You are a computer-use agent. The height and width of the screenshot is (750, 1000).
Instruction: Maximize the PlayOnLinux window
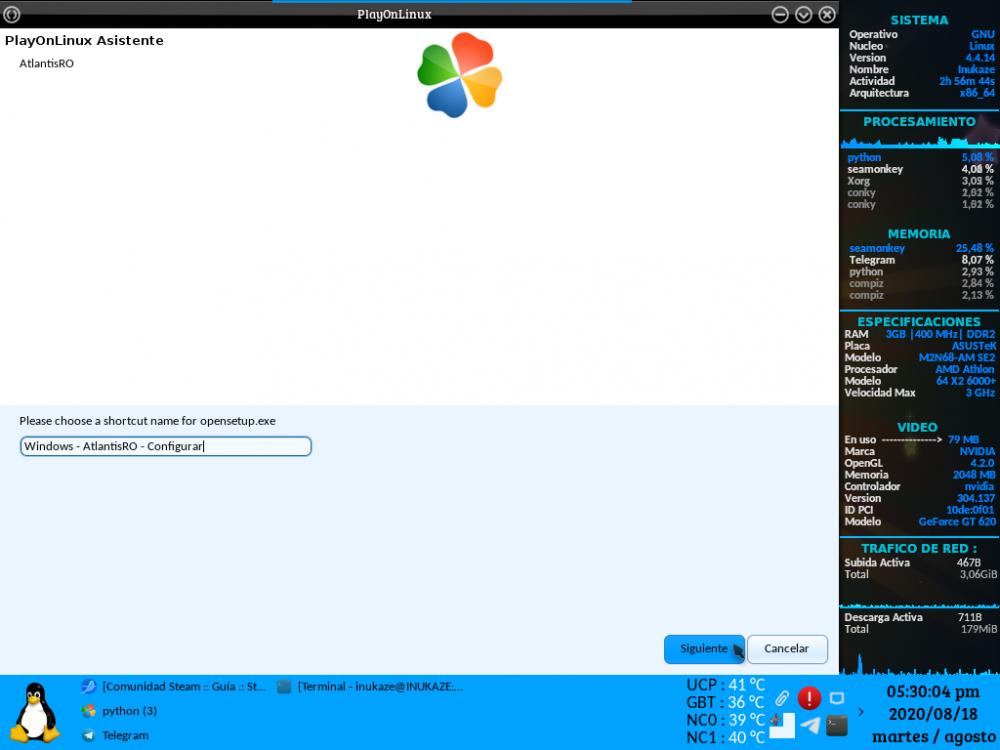[804, 14]
